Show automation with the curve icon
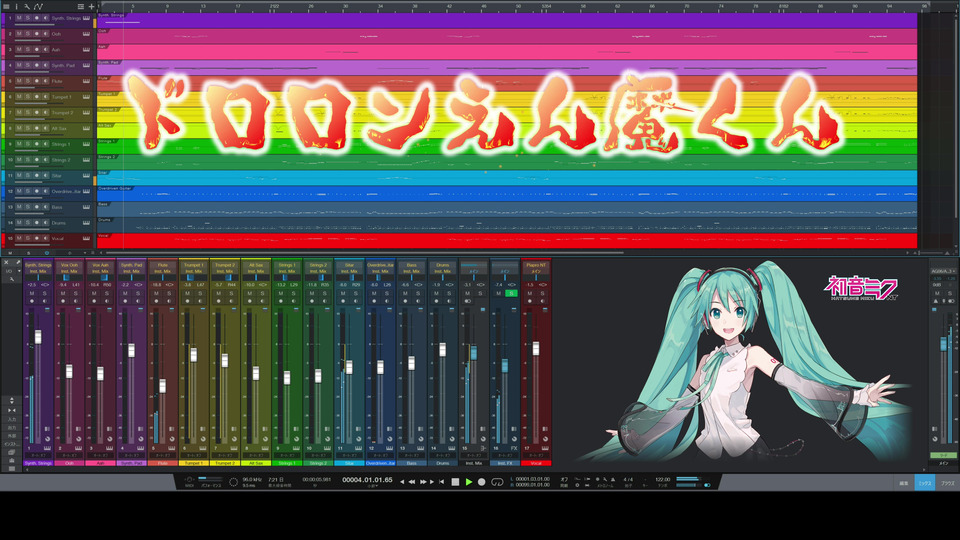This screenshot has height=540, width=960. point(38,7)
